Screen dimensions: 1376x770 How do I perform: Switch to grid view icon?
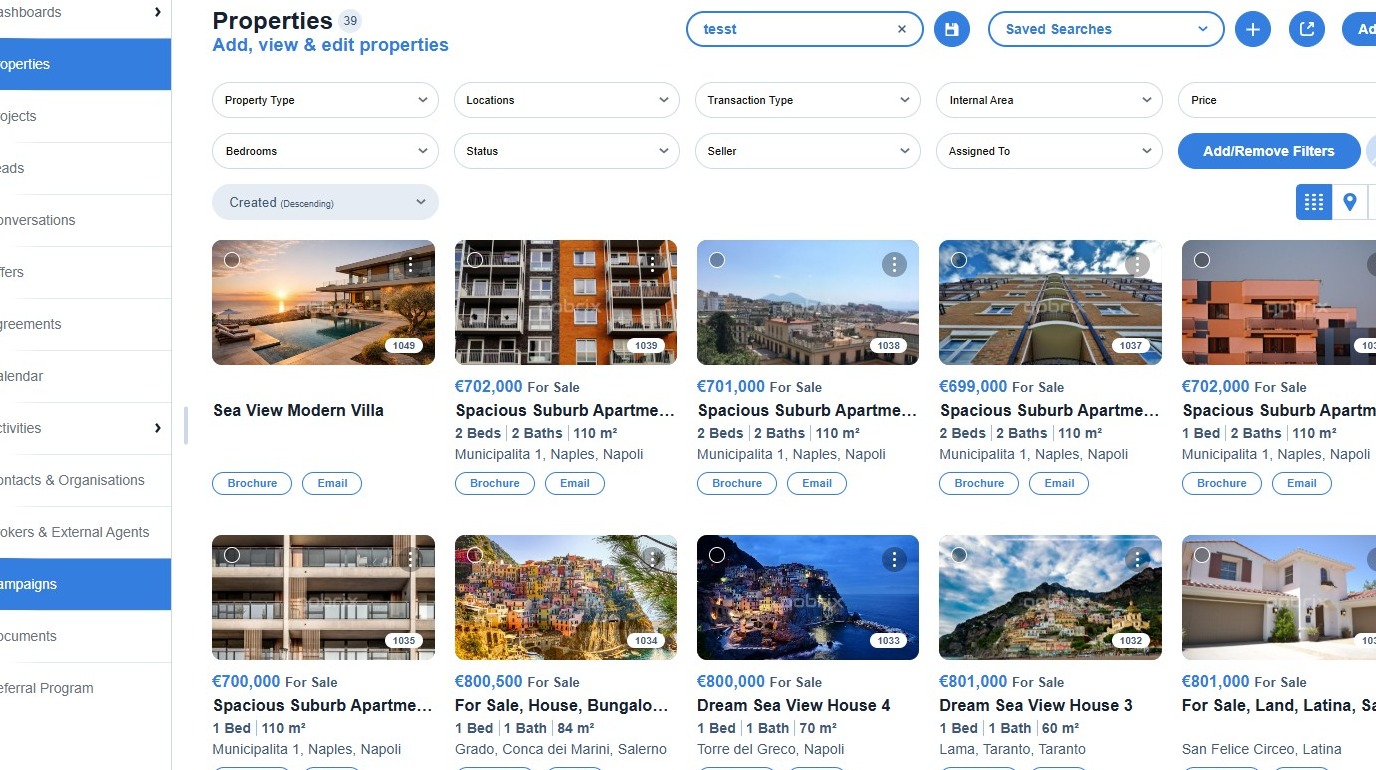click(x=1314, y=202)
